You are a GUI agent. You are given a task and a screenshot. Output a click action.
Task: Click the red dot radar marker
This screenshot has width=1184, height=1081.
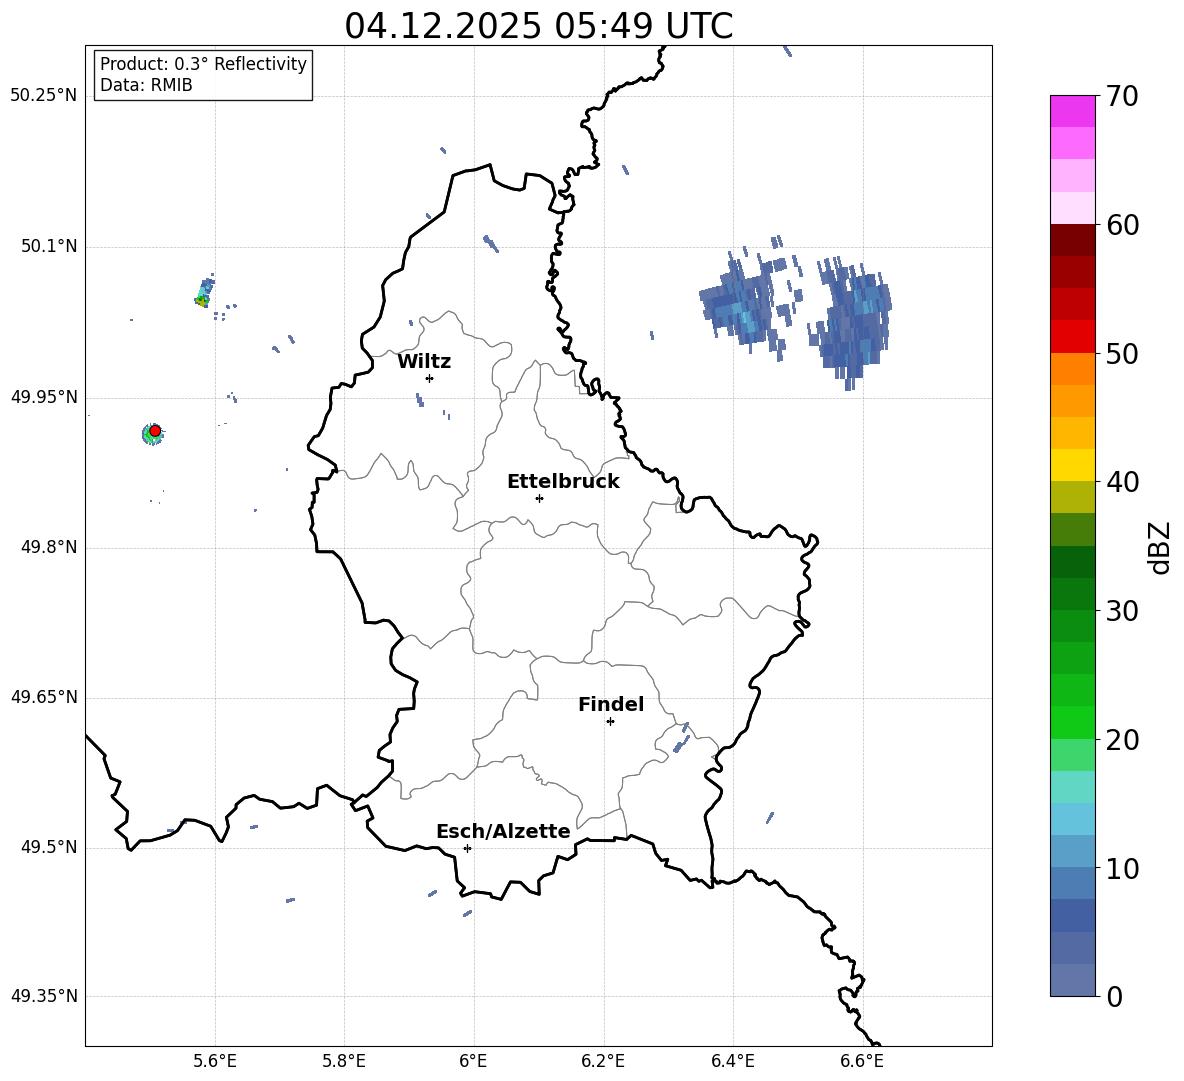coord(155,430)
